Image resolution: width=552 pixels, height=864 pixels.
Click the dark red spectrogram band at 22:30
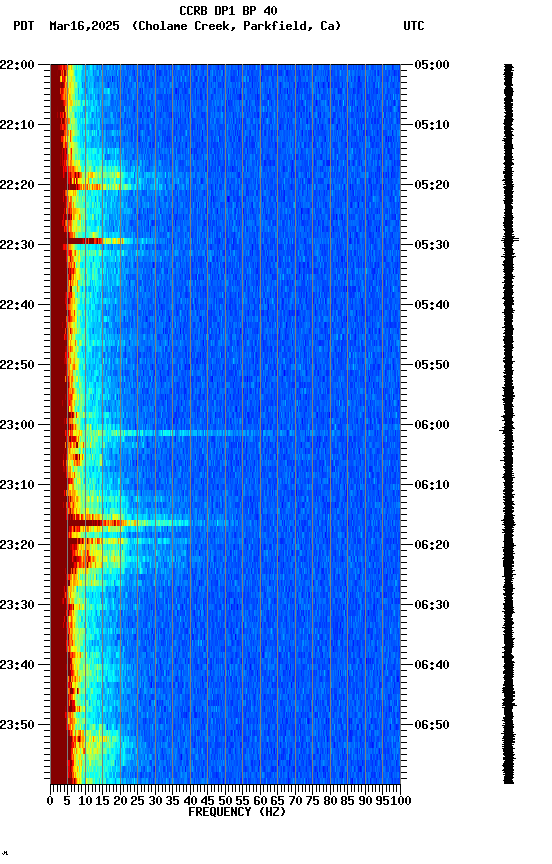coord(85,241)
